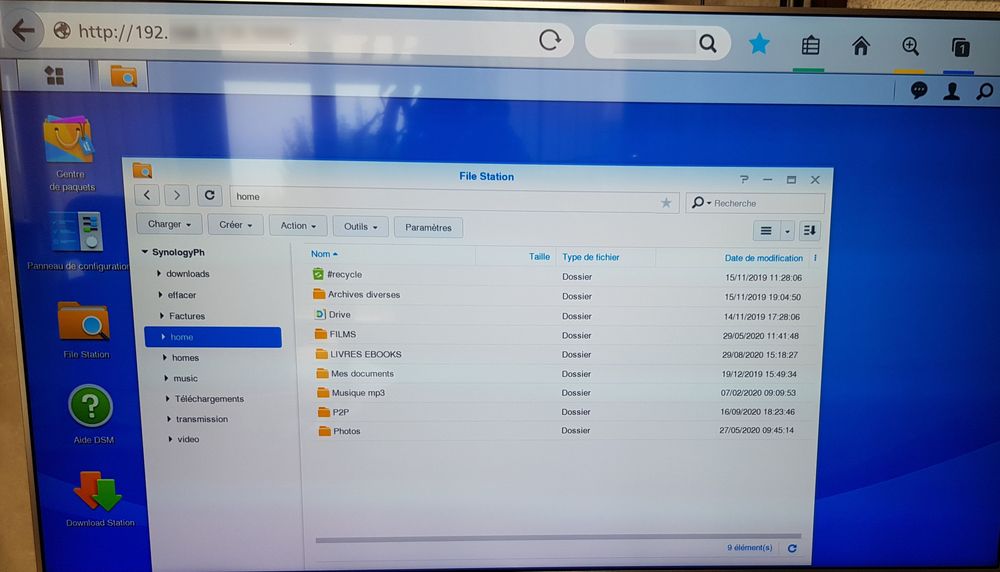Open File Station help question mark

tap(744, 179)
